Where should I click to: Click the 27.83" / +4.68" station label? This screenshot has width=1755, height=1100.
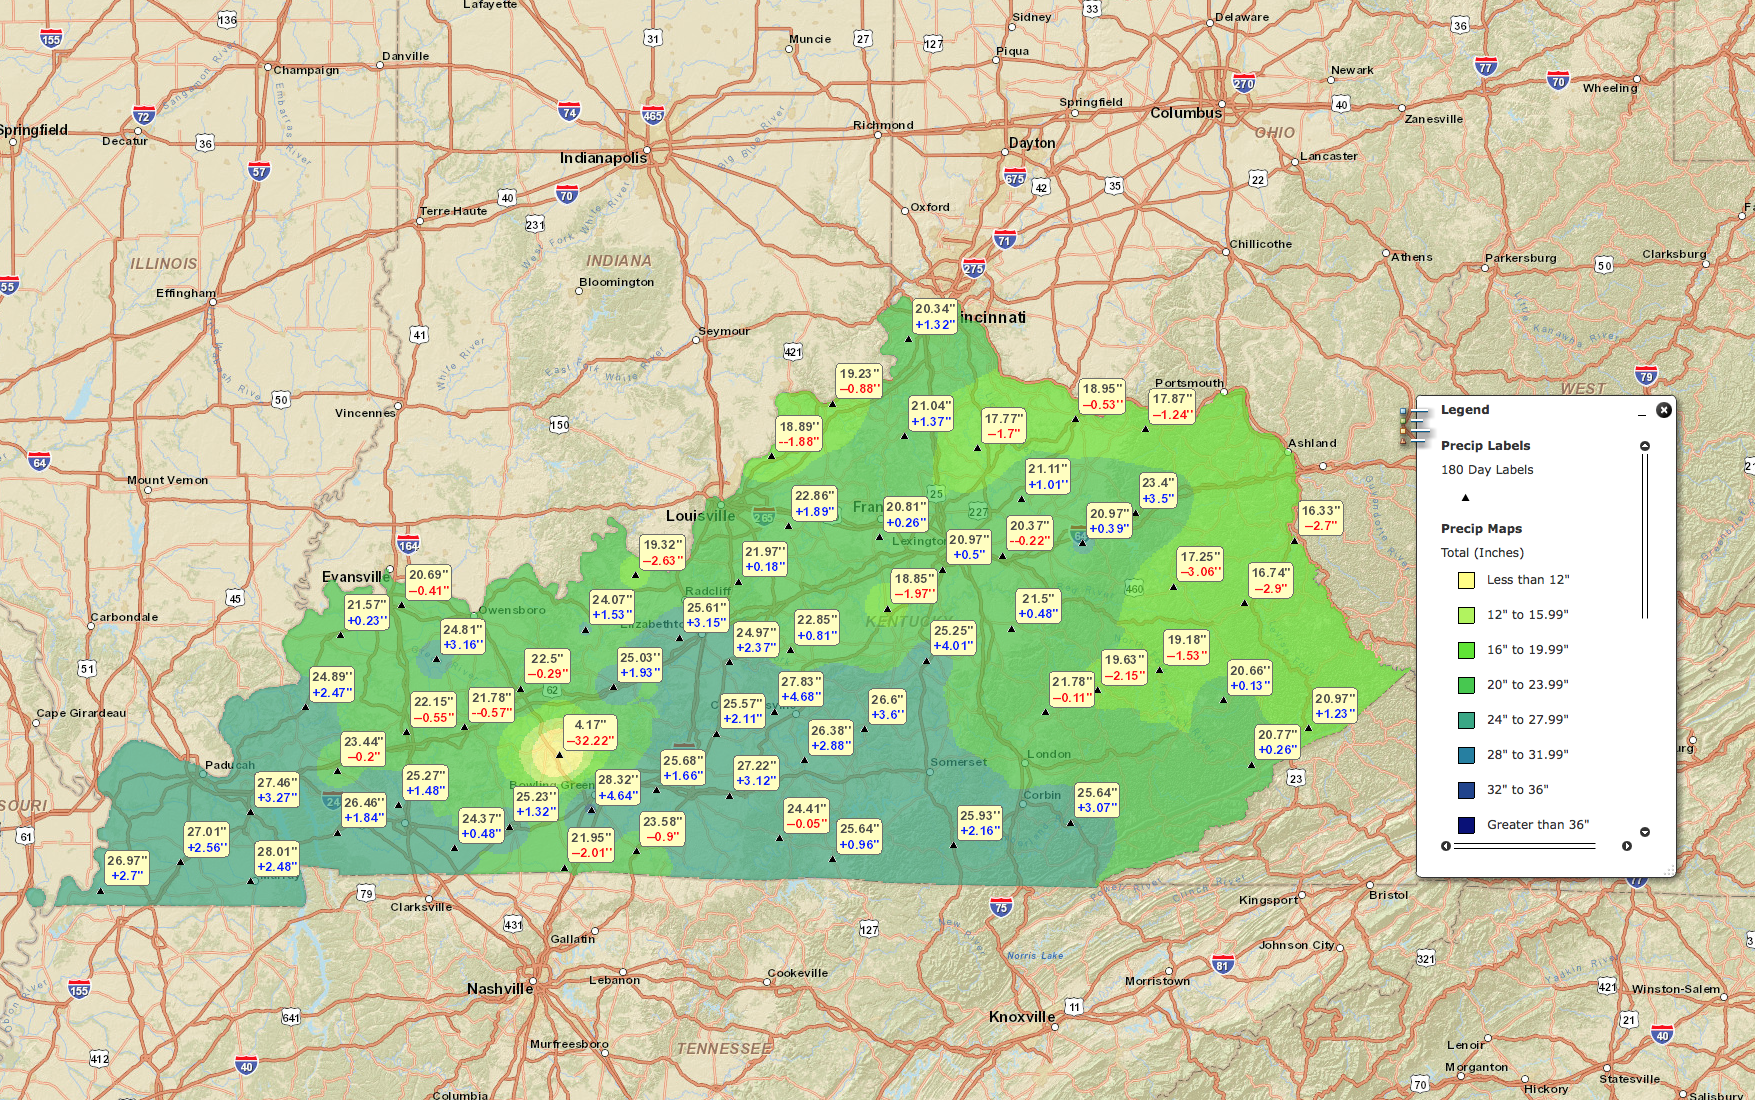(x=800, y=689)
